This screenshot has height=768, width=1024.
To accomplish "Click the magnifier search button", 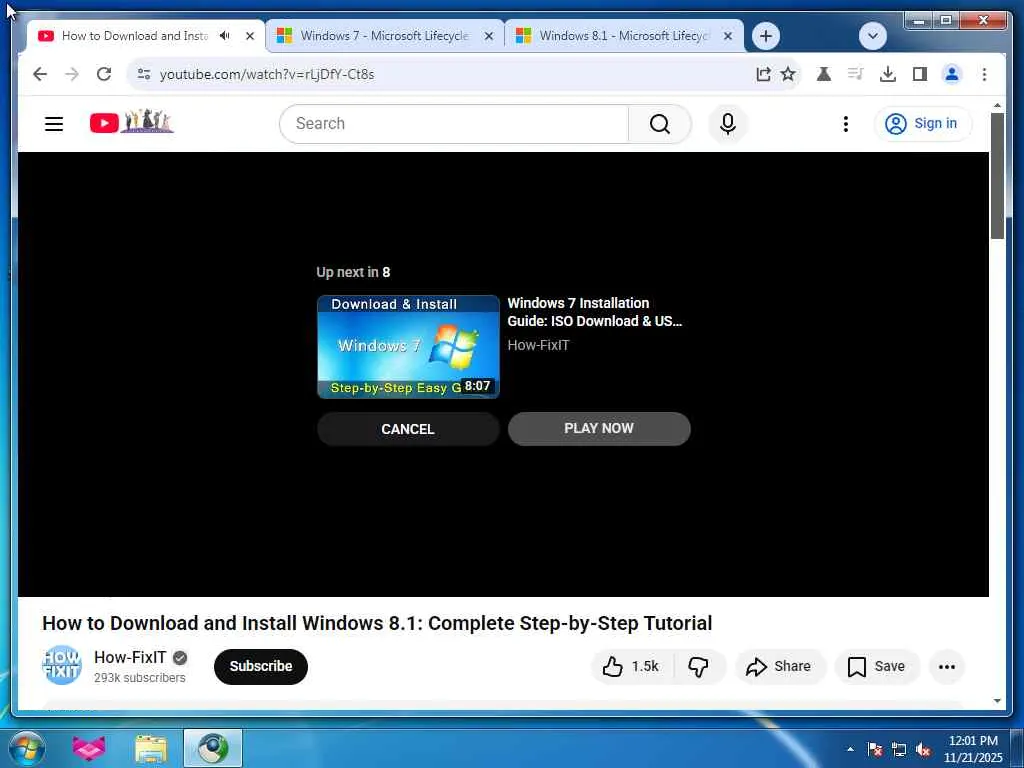I will click(x=660, y=123).
